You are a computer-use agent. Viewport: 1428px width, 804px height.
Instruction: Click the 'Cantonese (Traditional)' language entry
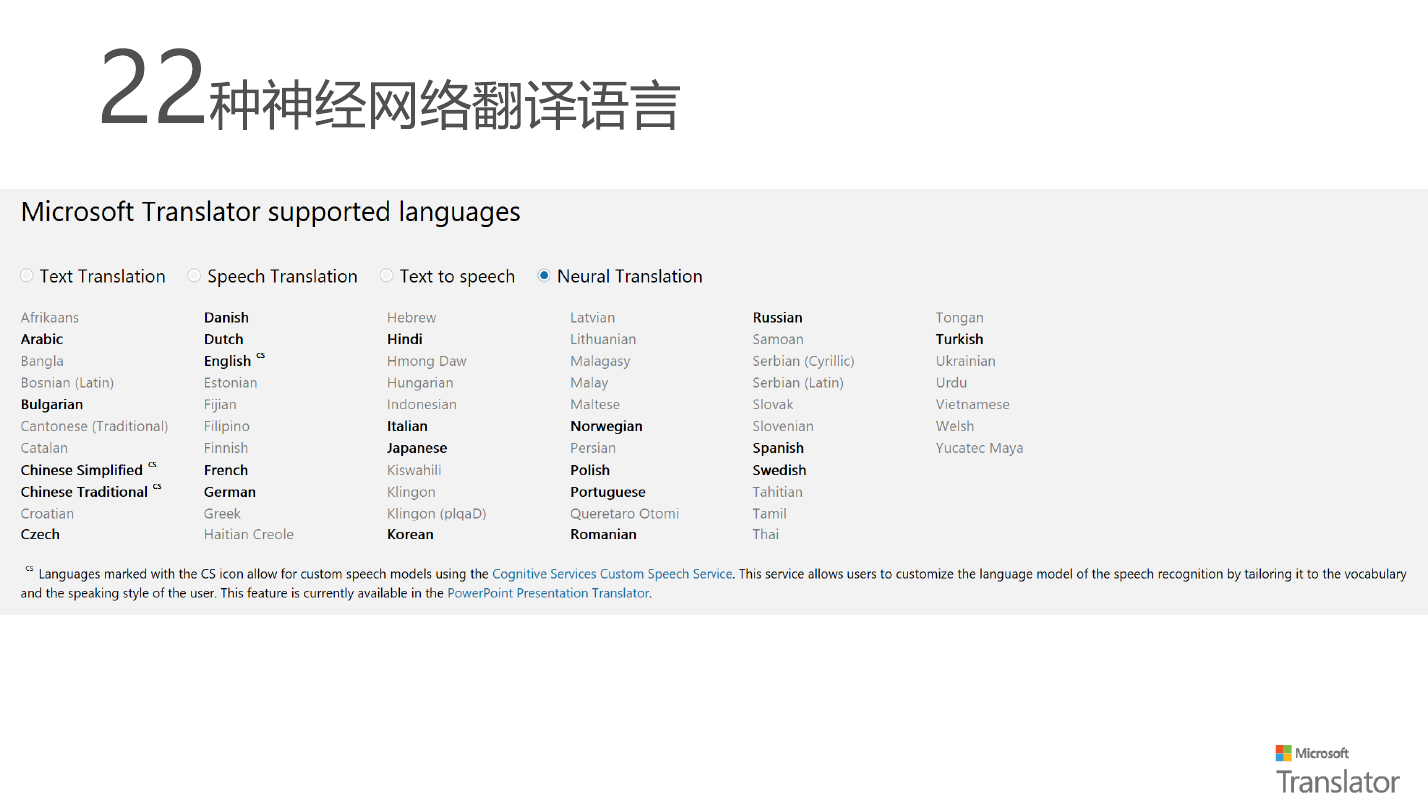[x=95, y=426]
